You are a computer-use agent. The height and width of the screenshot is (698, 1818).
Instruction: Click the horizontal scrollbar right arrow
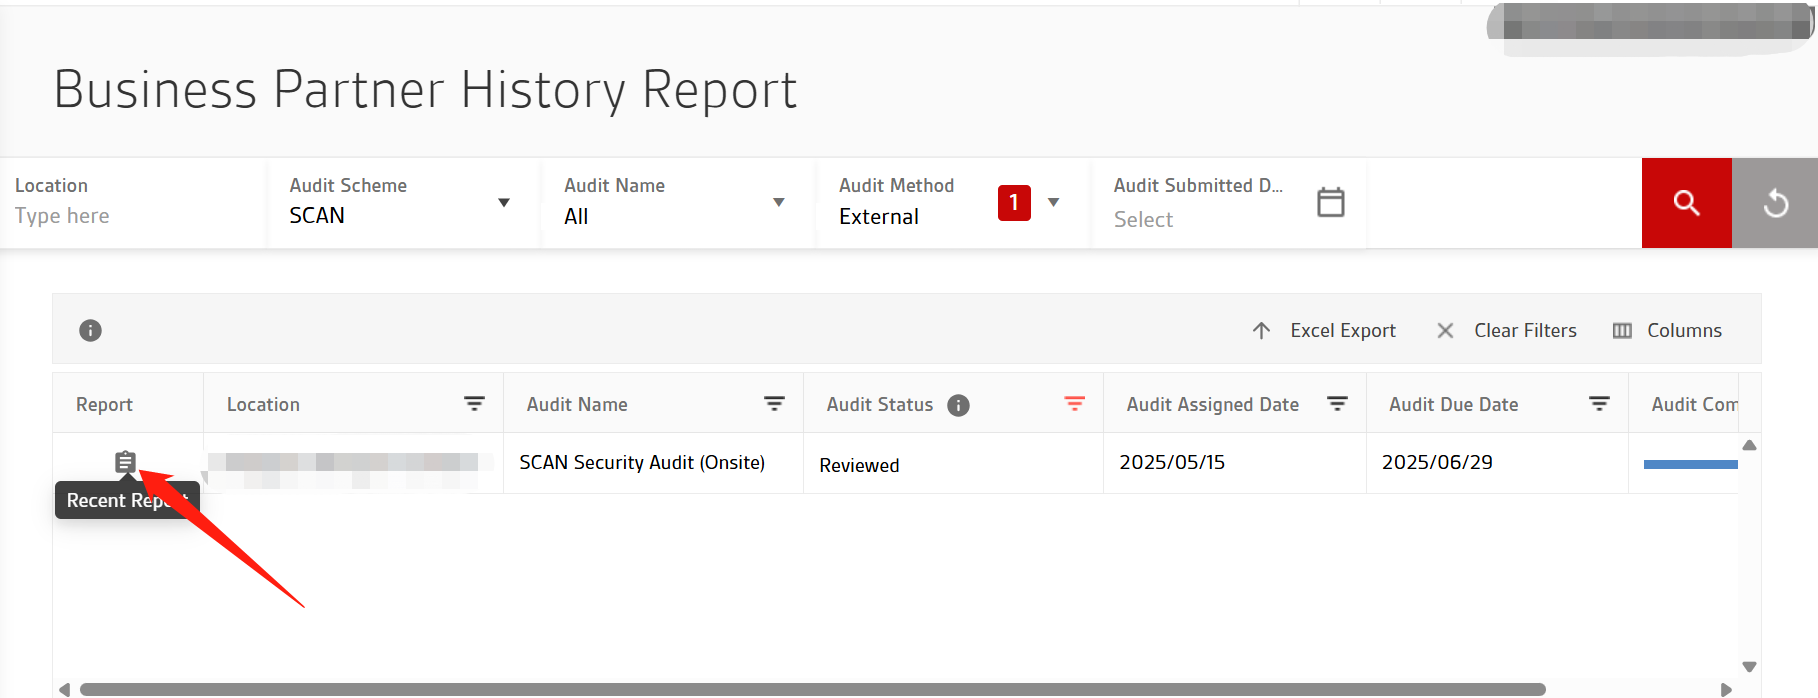coord(1726,689)
